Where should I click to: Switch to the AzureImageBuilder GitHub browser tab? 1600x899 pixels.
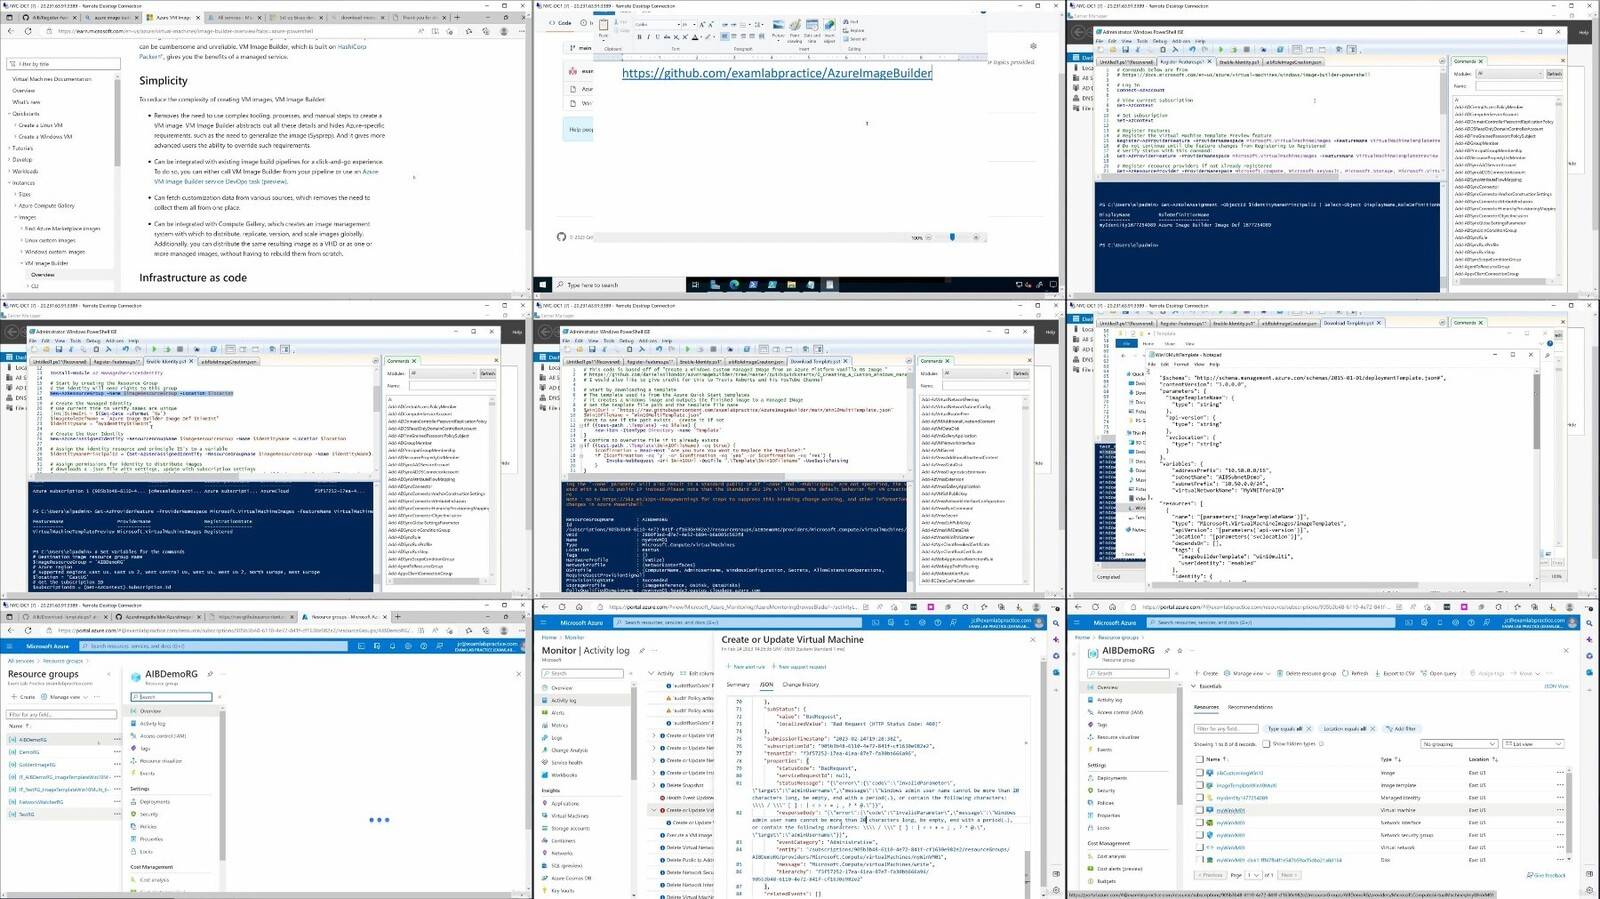[159, 617]
